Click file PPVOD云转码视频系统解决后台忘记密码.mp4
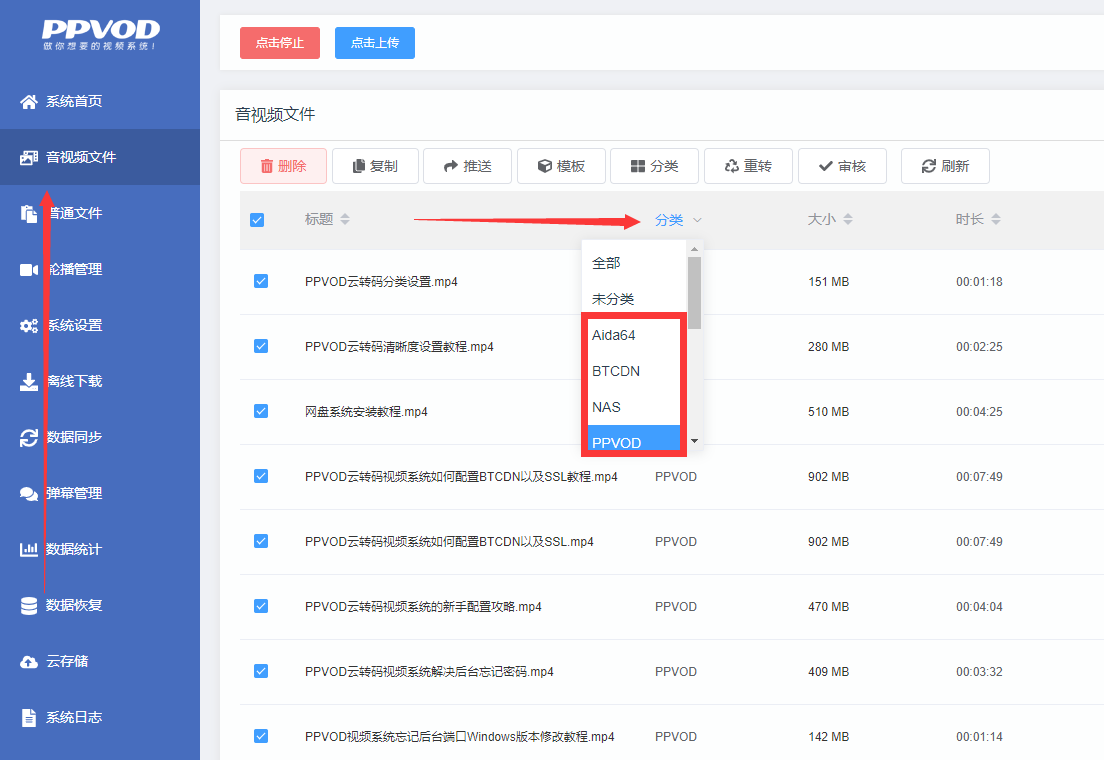1104x760 pixels. (429, 671)
